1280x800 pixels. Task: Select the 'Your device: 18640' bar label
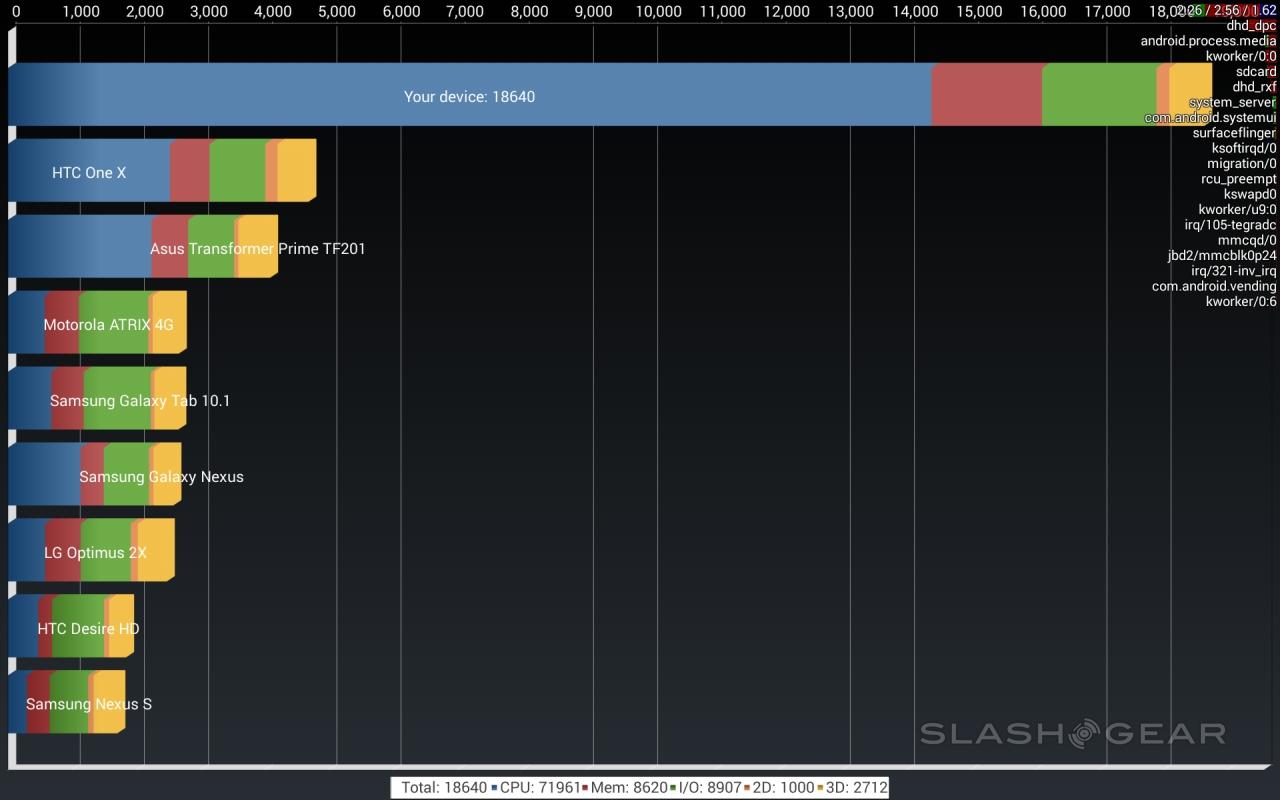point(469,97)
